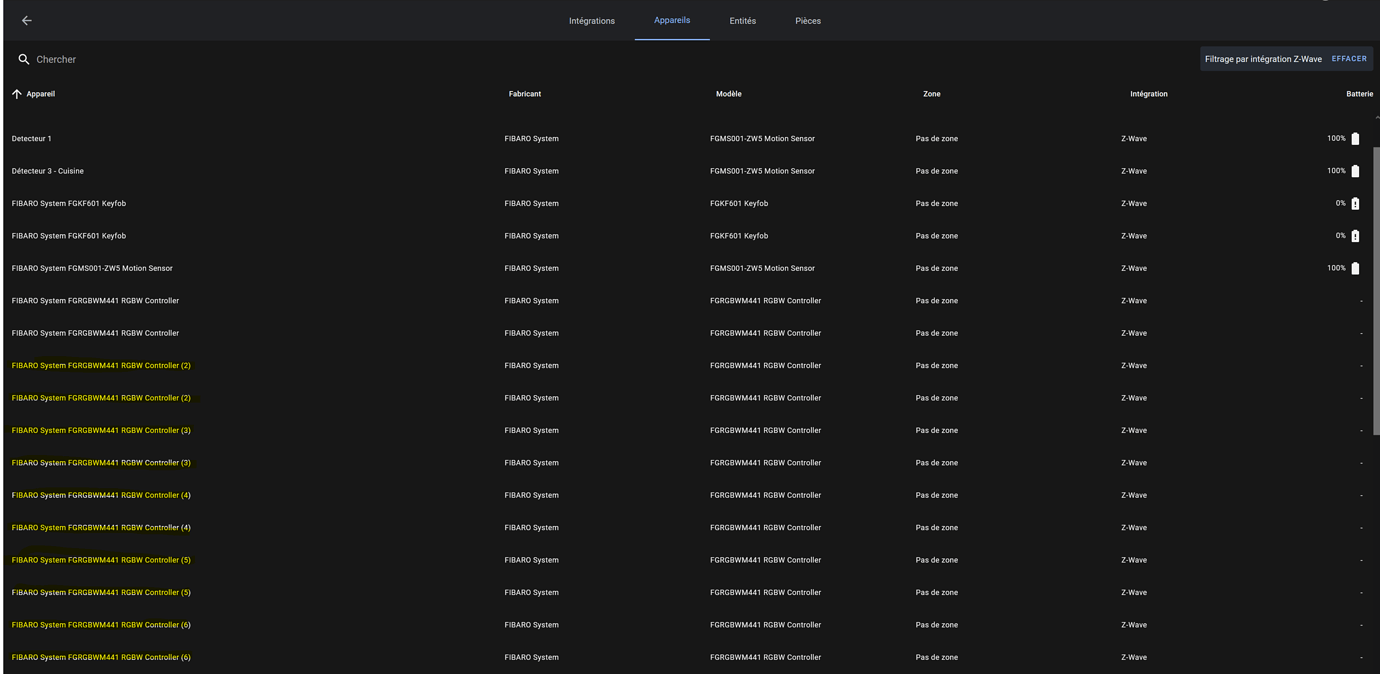This screenshot has width=1380, height=674.
Task: Click the battery icon of Détecteur 3 - Cuisine
Action: (1355, 170)
